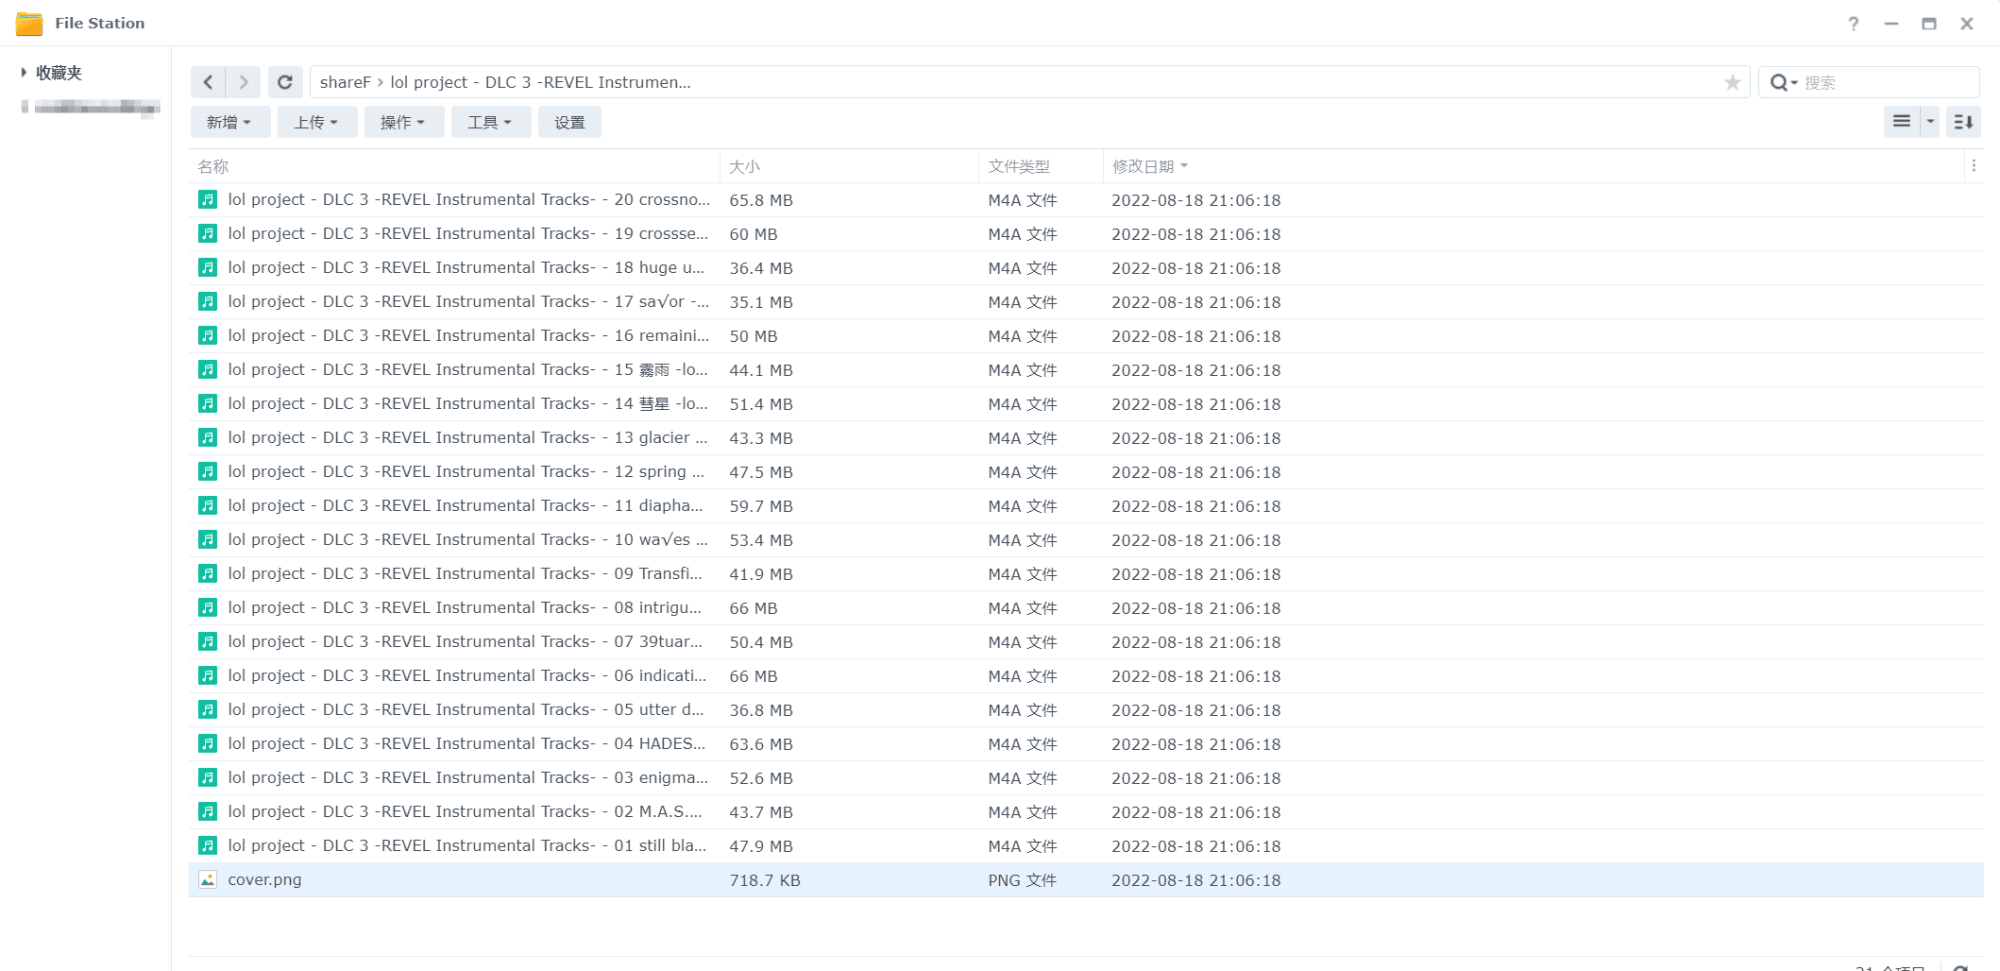Open the 工具 dropdown menu
This screenshot has height=971, width=2000.
point(490,122)
